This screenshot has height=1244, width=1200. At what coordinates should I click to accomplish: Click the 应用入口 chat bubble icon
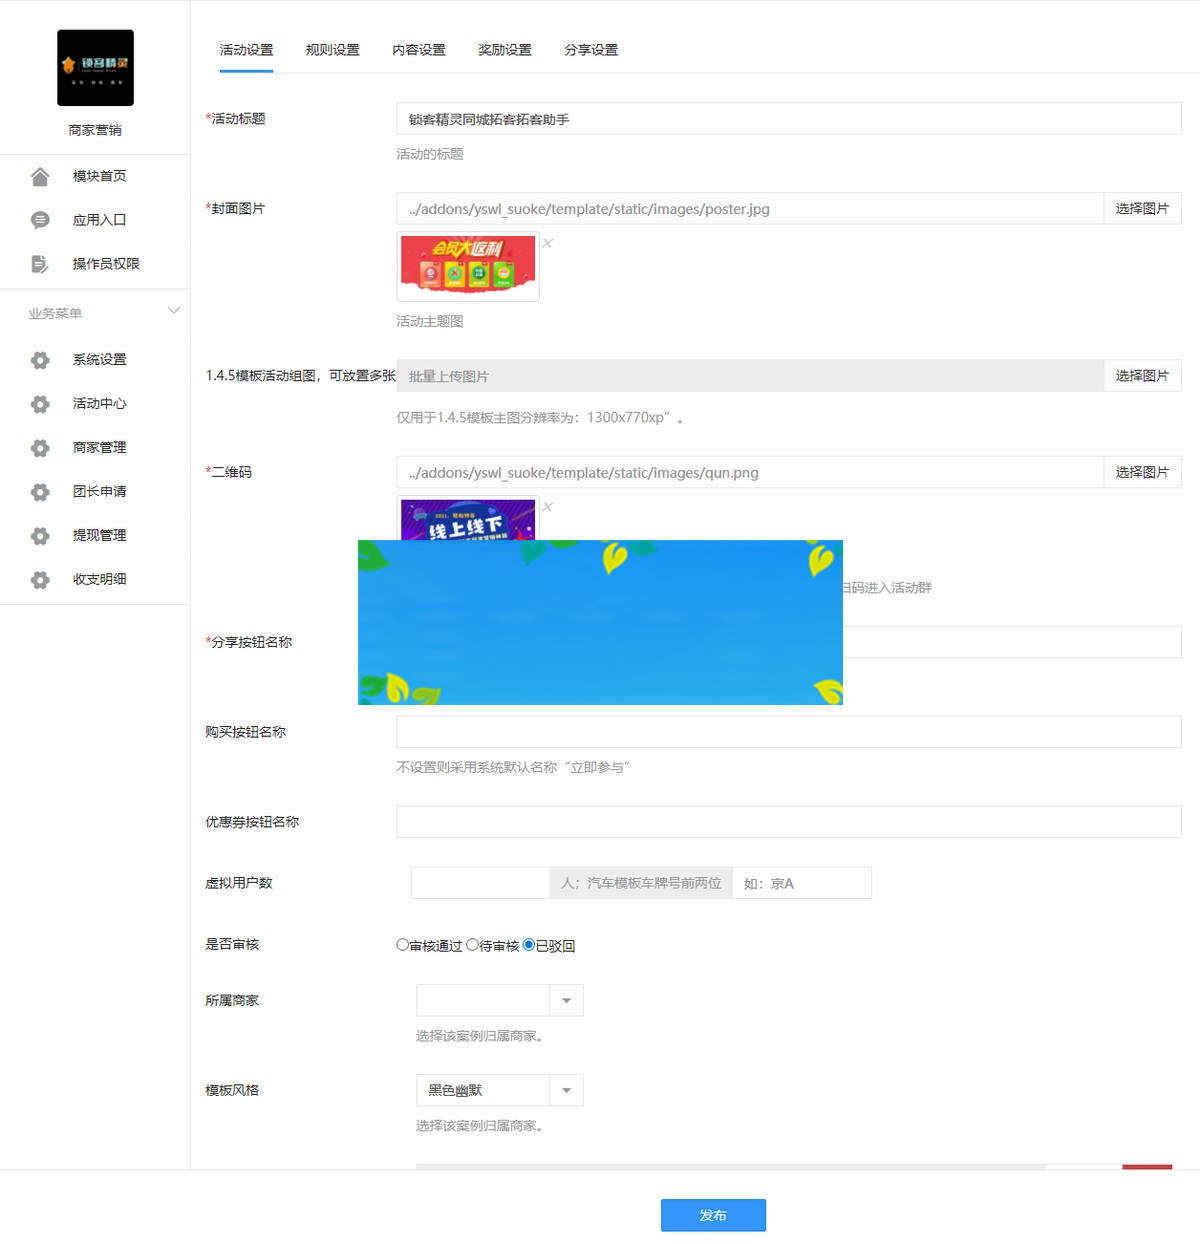tap(40, 220)
